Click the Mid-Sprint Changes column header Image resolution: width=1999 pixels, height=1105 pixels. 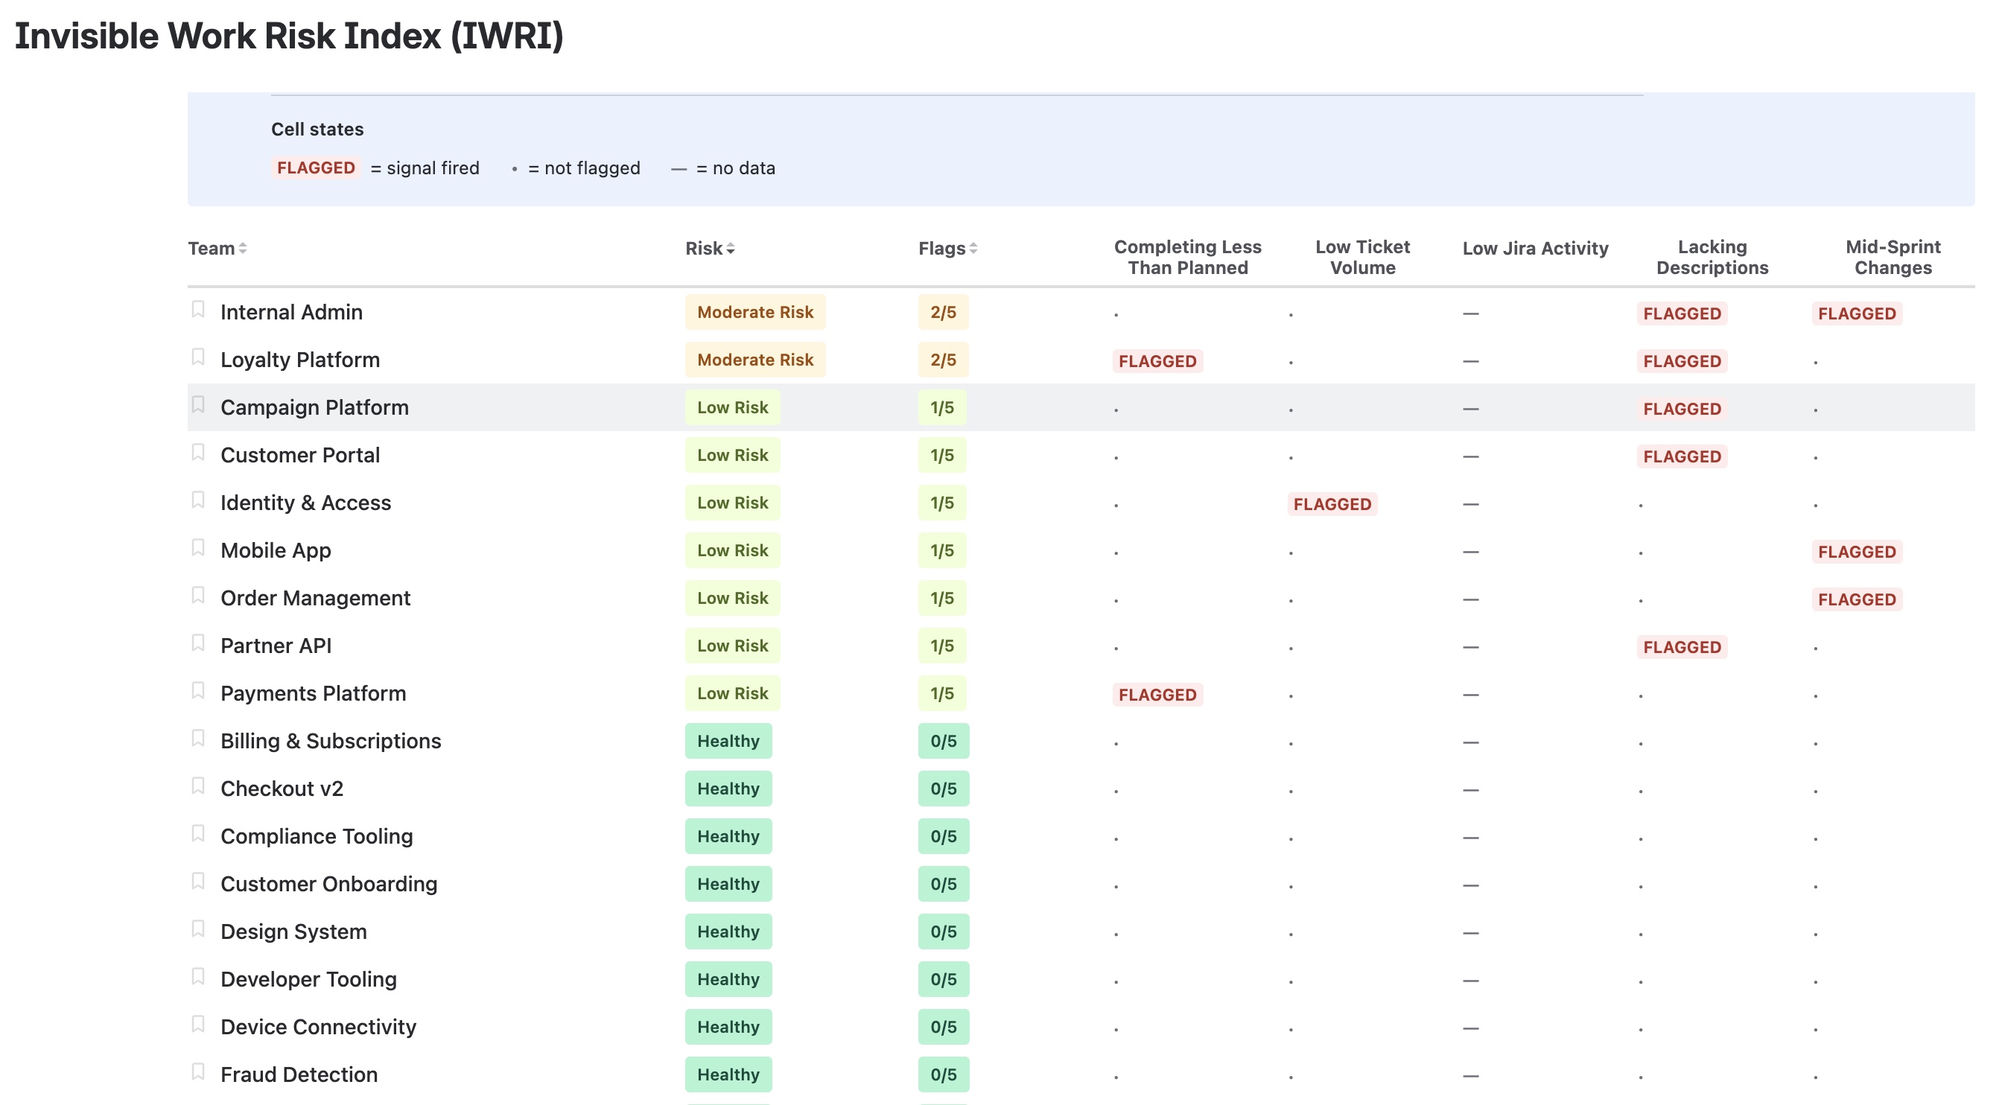1893,257
